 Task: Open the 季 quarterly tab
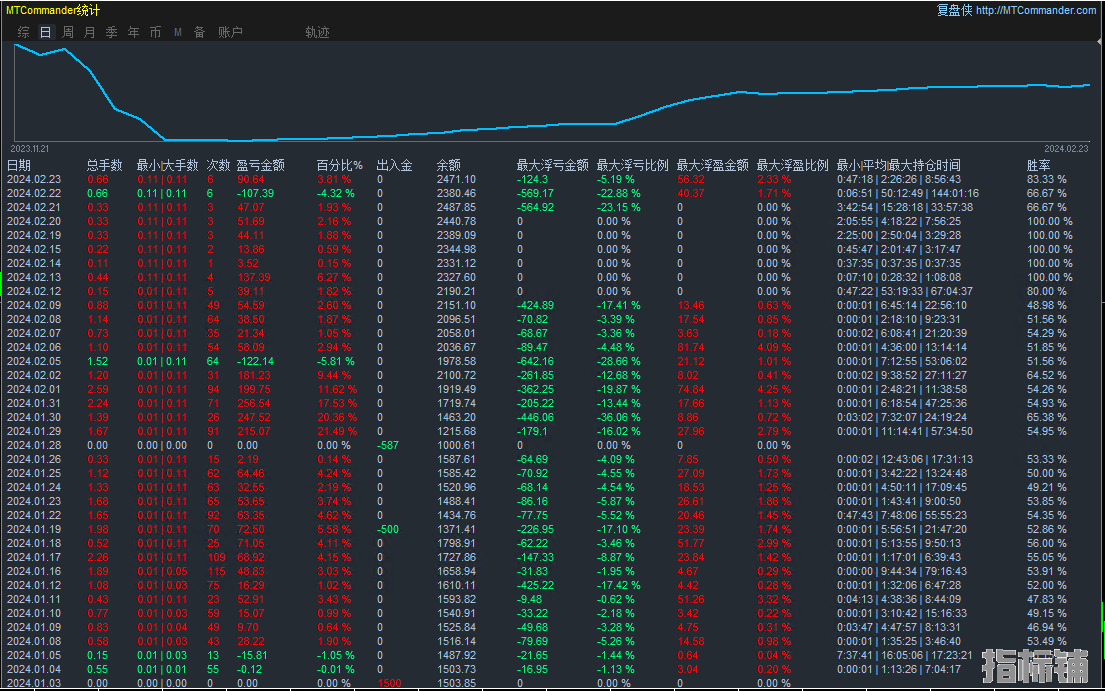[x=111, y=32]
